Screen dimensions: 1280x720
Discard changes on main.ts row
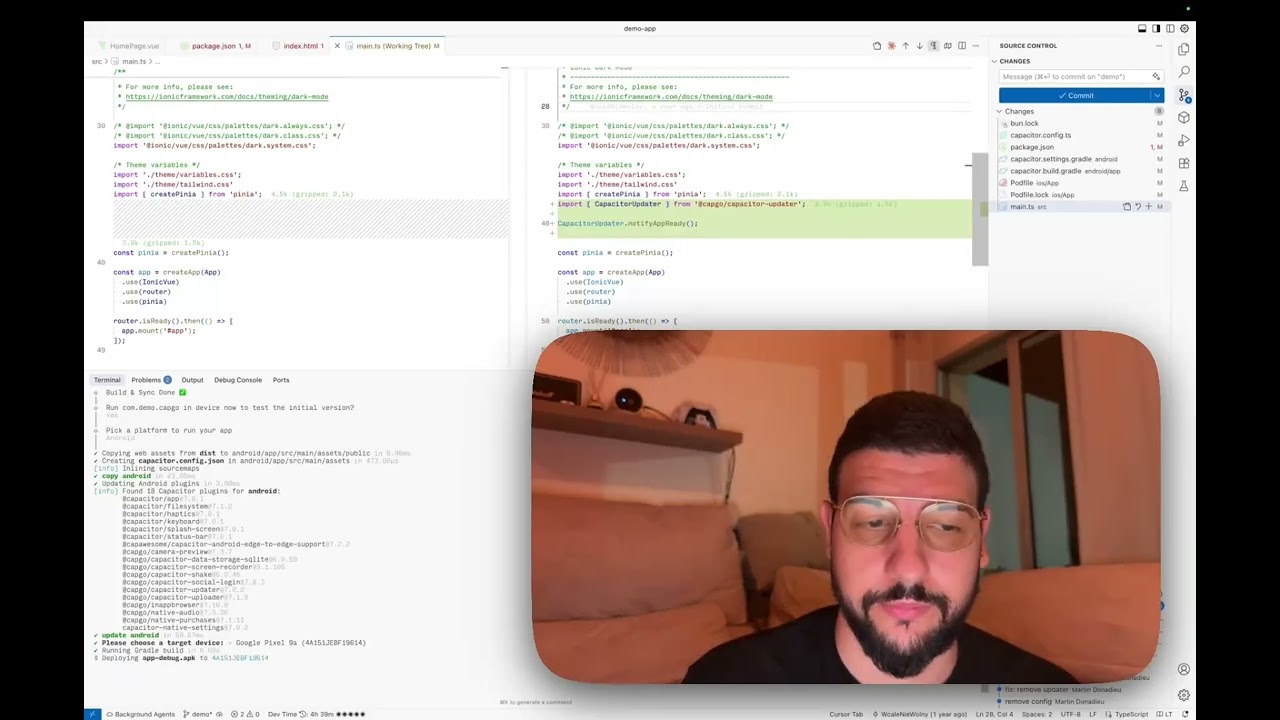click(1137, 207)
